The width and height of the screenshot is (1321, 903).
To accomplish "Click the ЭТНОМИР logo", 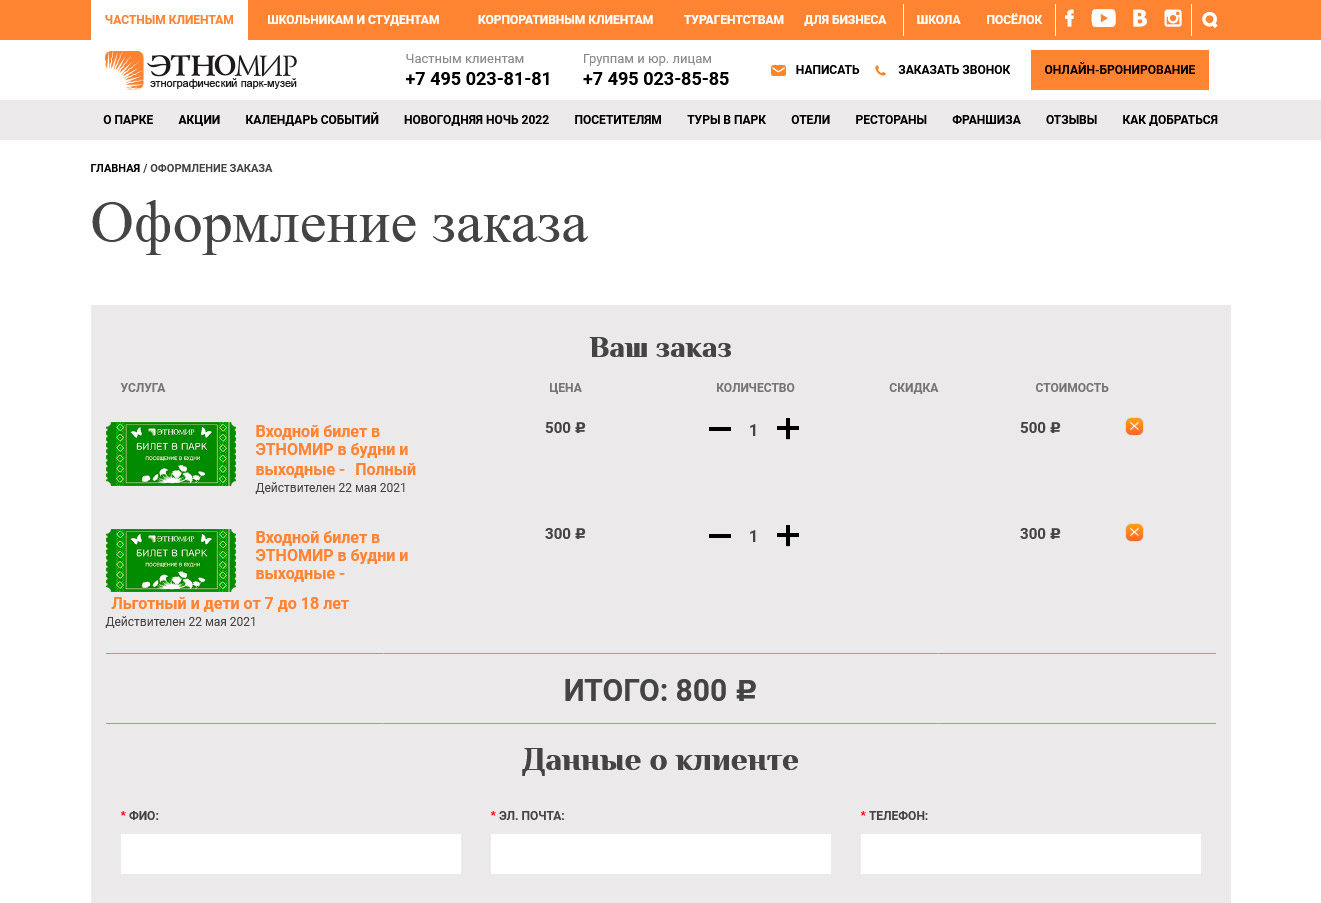I will 201,70.
